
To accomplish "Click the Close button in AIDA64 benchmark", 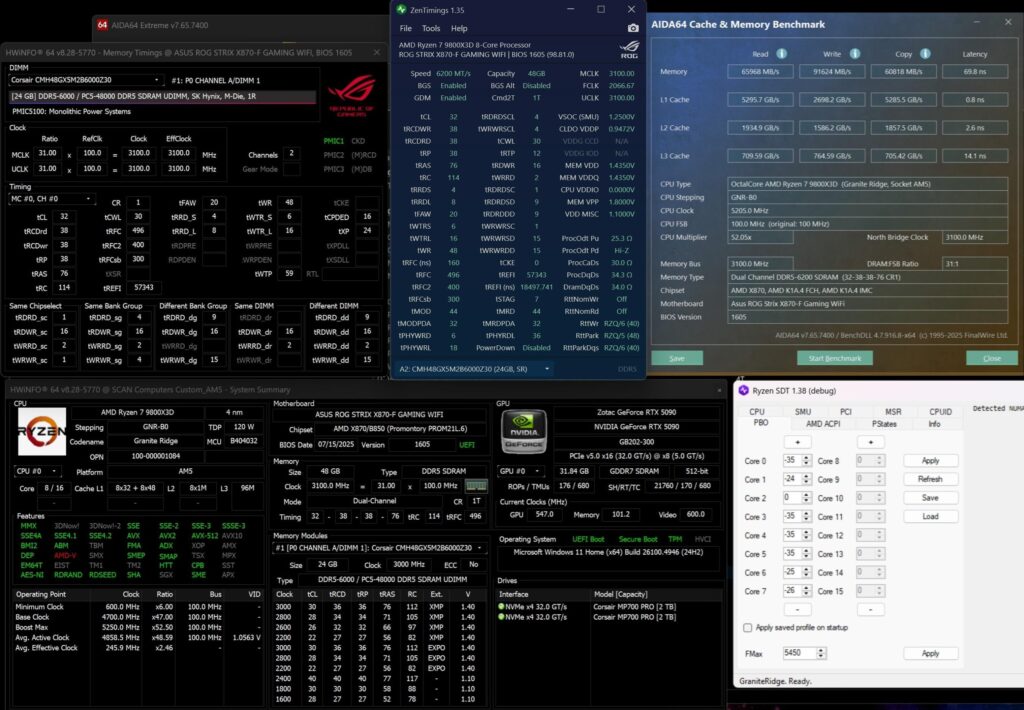I will click(x=991, y=358).
